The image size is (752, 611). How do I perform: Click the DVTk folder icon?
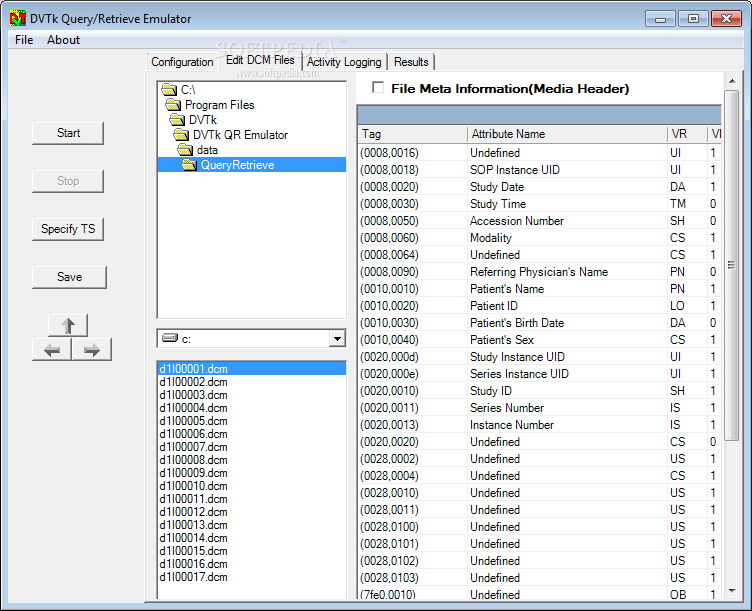(x=177, y=119)
